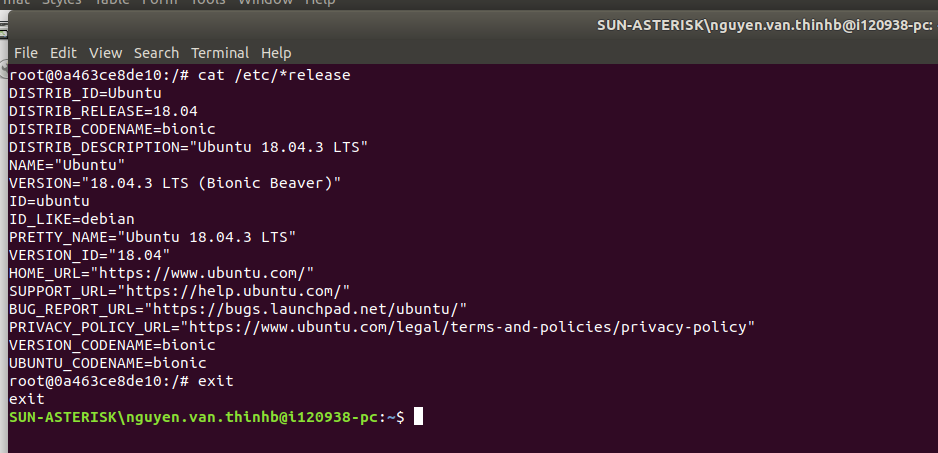The width and height of the screenshot is (938, 453).
Task: Open the terminal Edit menu
Action: pyautogui.click(x=63, y=52)
